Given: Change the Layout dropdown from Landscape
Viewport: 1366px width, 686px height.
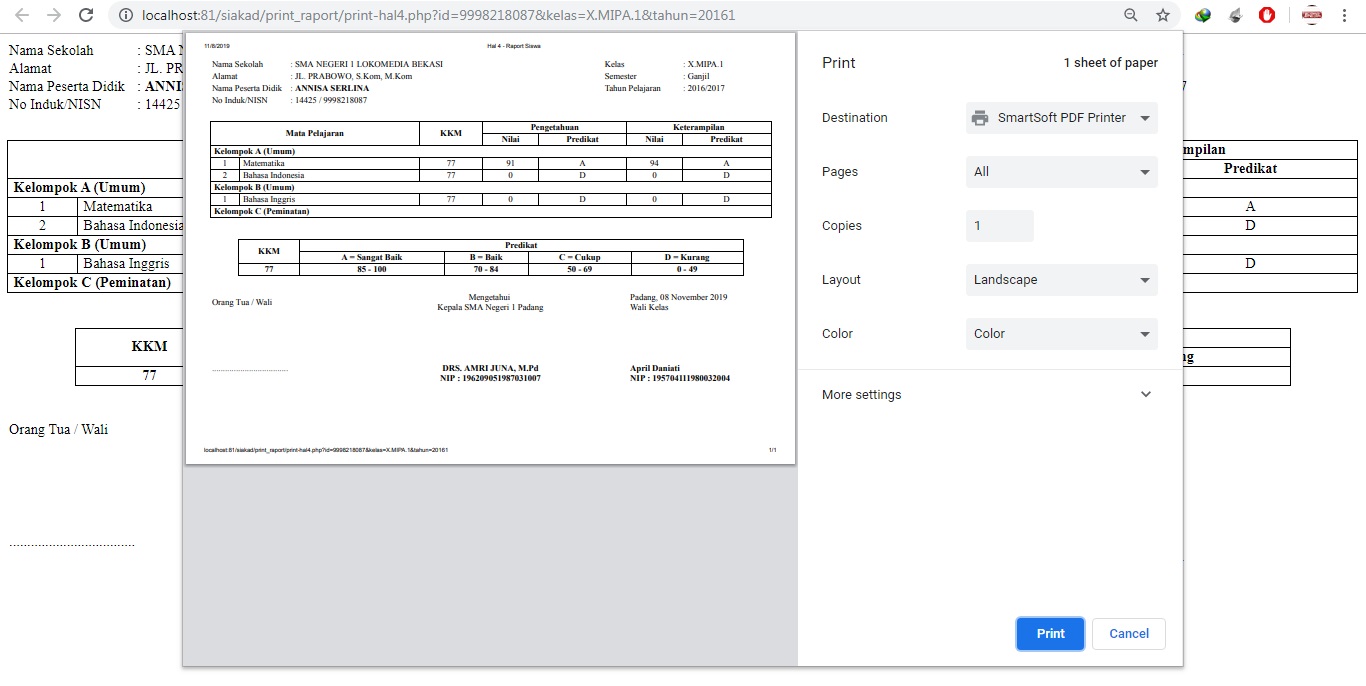Looking at the screenshot, I should [x=1061, y=280].
